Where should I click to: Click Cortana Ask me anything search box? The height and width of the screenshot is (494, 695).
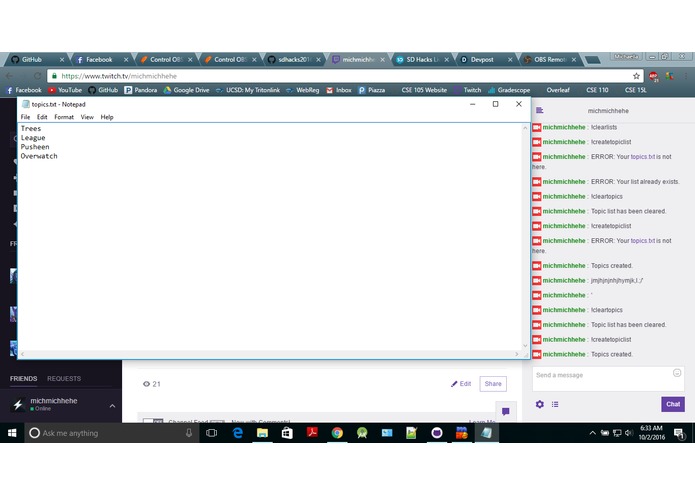(x=111, y=433)
